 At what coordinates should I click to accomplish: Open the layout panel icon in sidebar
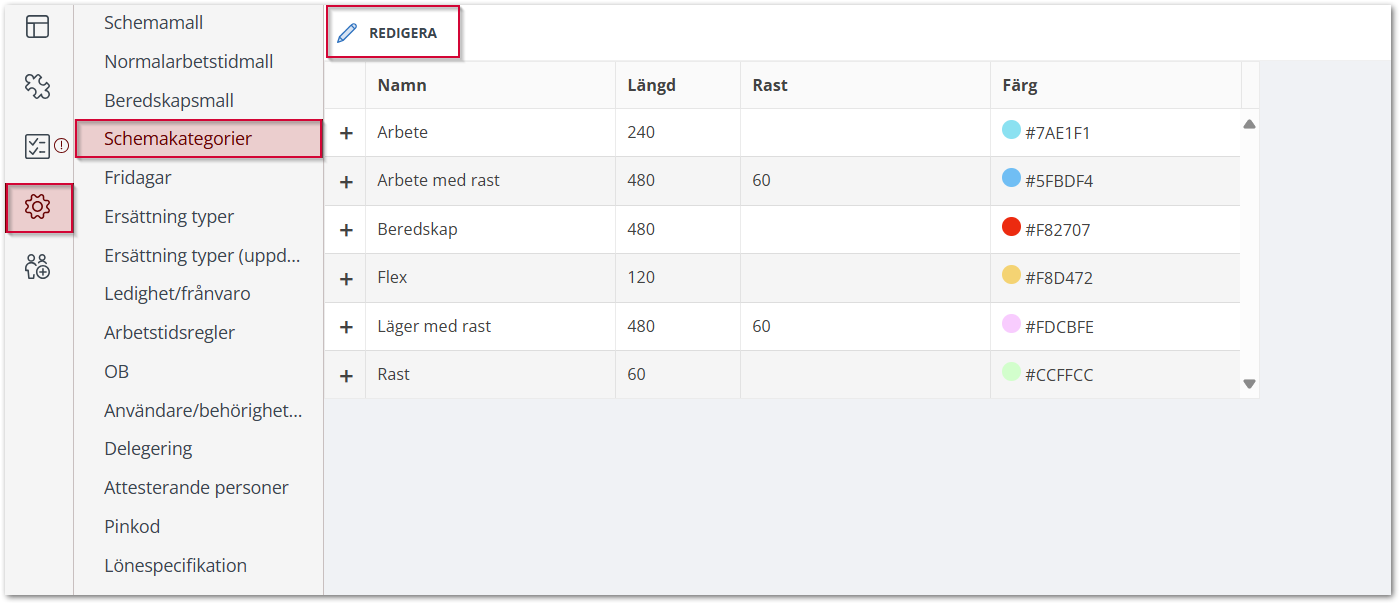point(37,27)
